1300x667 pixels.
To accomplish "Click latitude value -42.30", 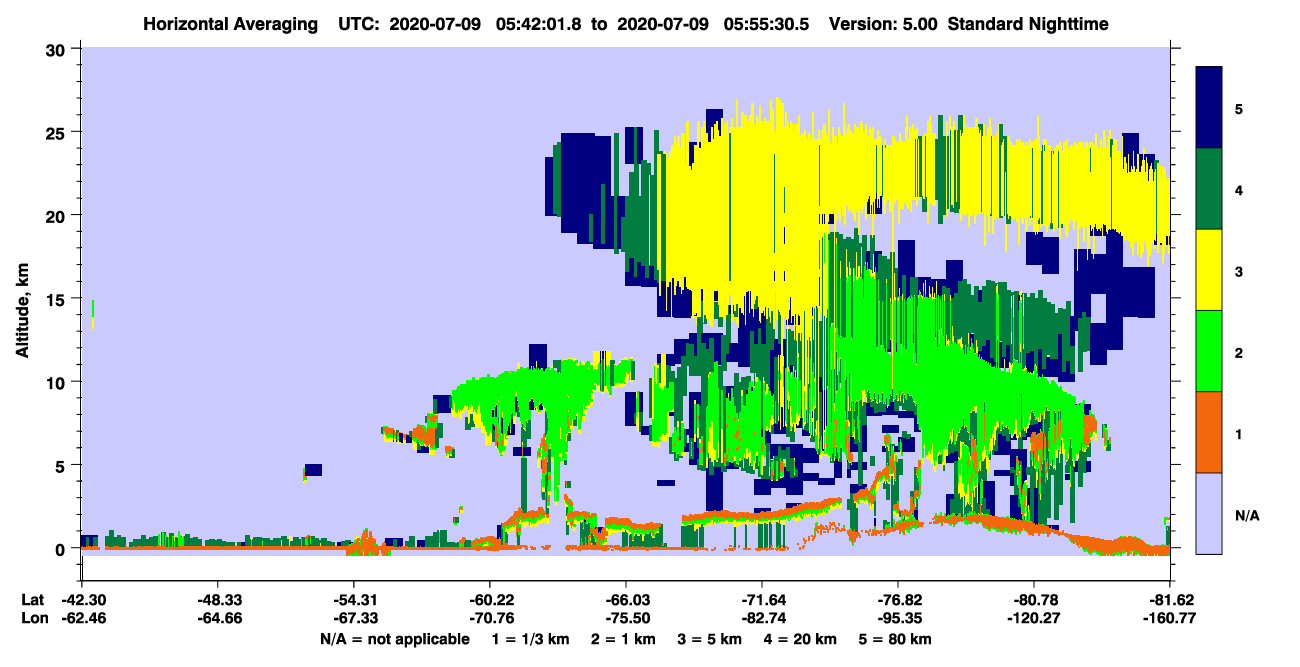I will coord(81,600).
